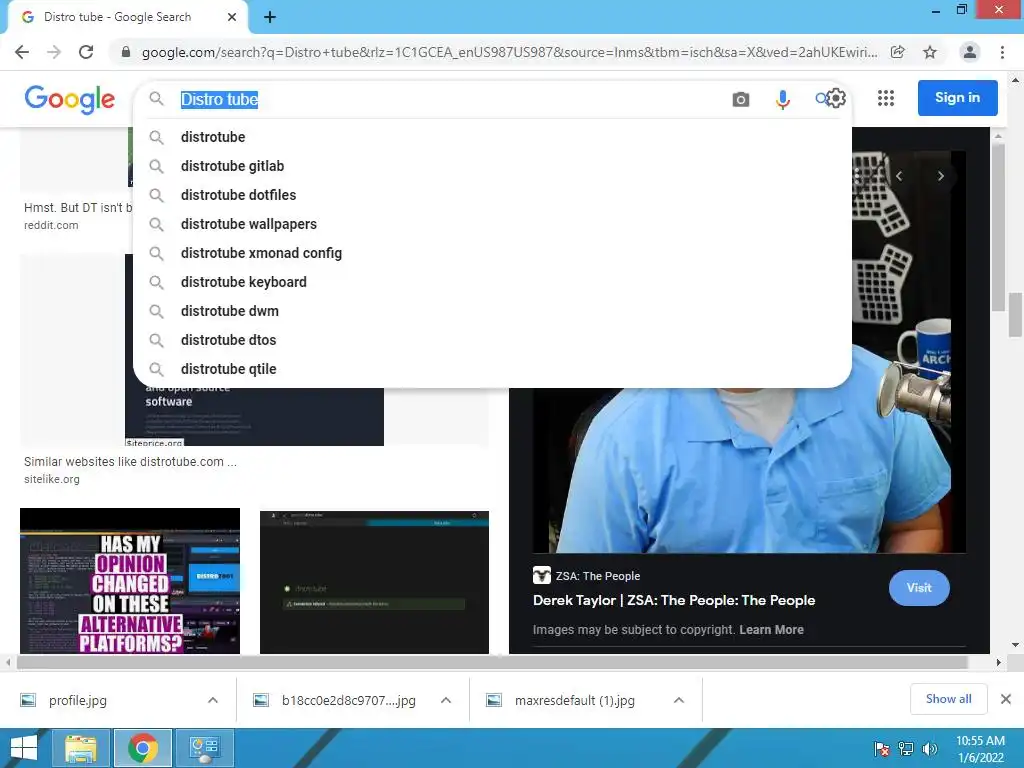Click Show all downloads
This screenshot has width=1024, height=768.
[948, 699]
